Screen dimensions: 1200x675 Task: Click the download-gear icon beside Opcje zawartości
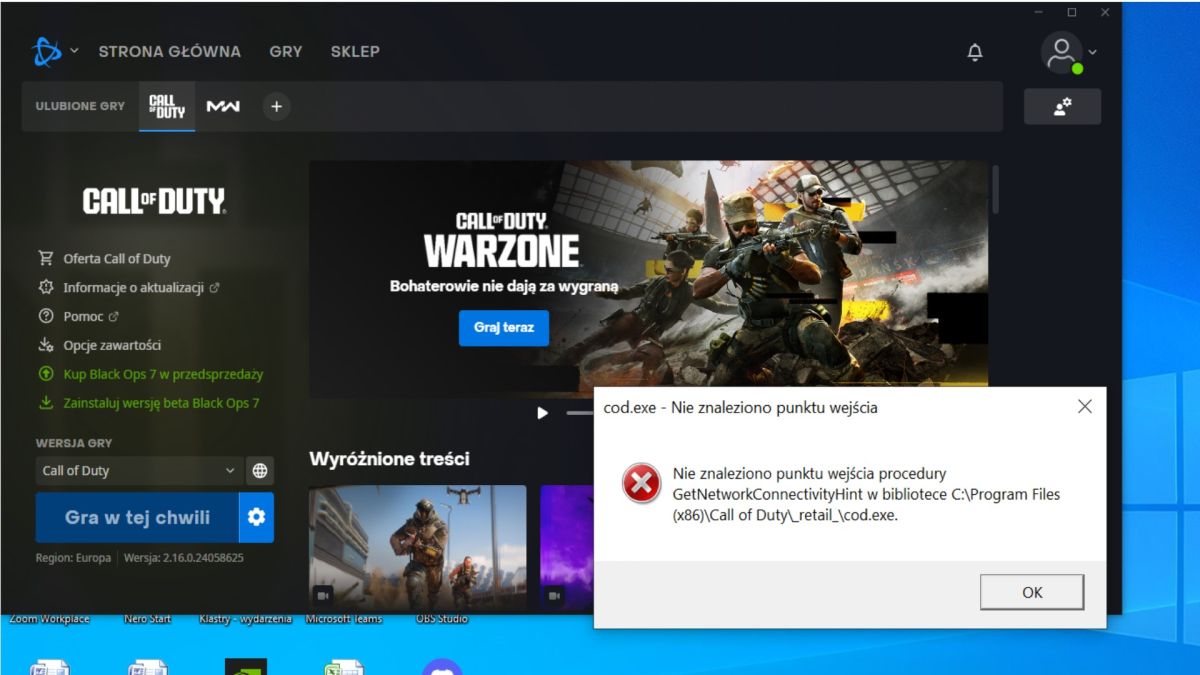pos(46,345)
